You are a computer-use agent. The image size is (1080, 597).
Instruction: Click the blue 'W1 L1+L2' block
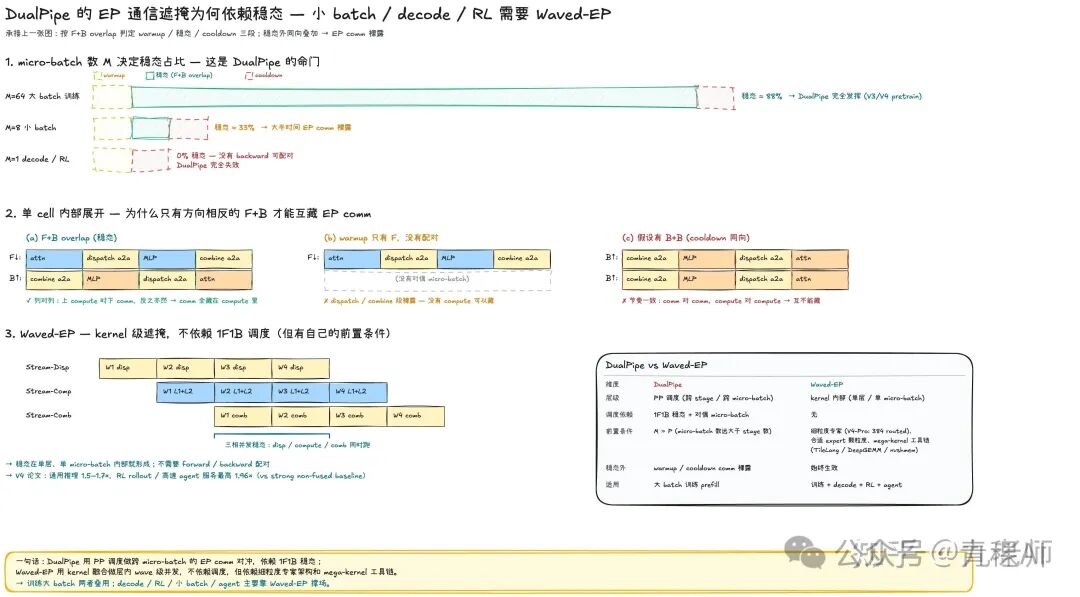click(x=185, y=392)
